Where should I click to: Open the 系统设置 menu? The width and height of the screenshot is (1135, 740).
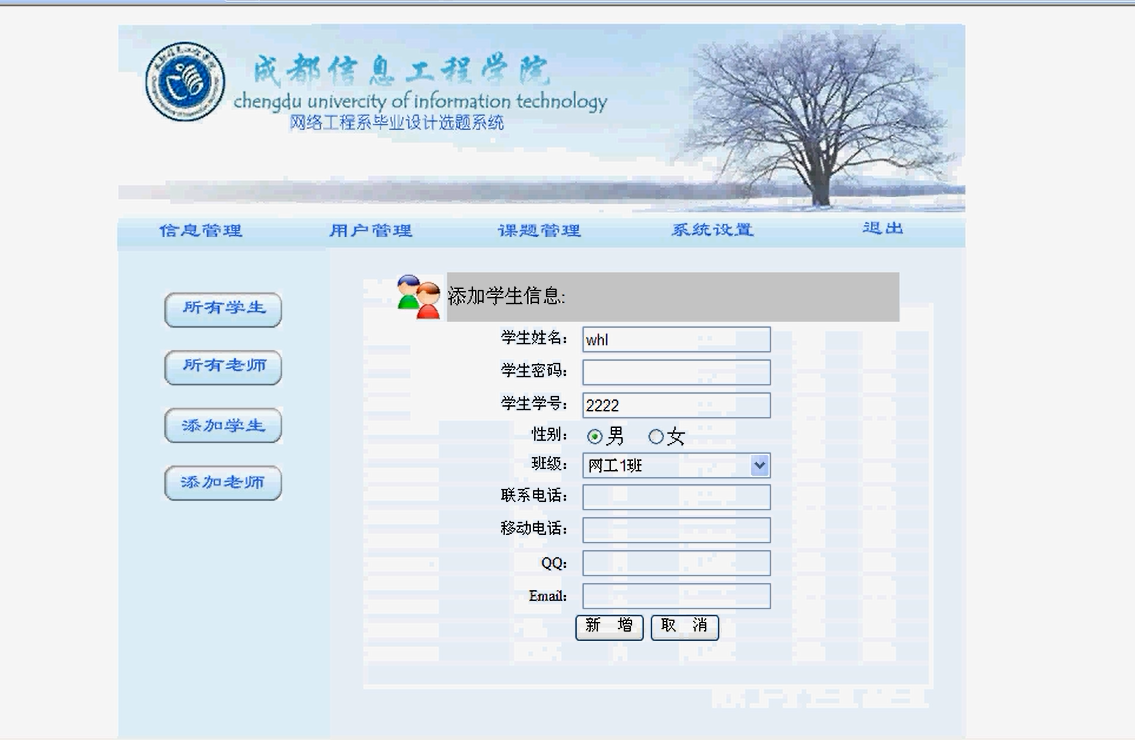tap(712, 230)
